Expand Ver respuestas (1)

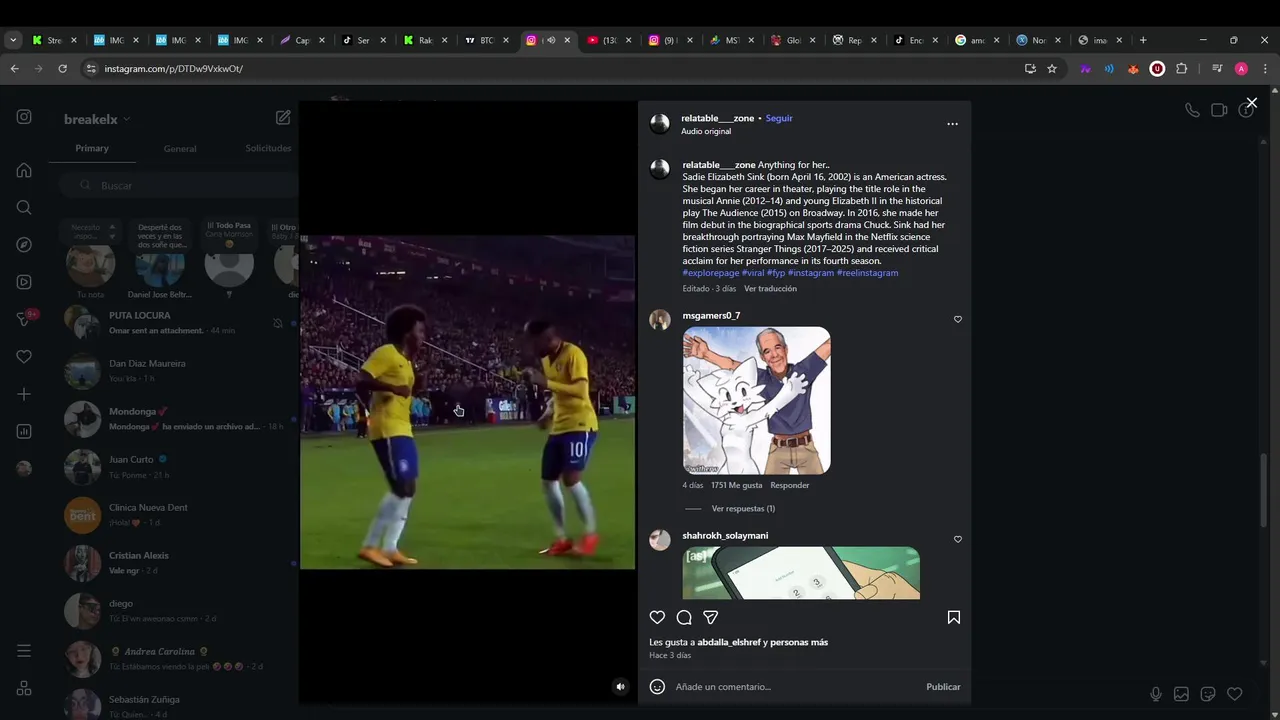[743, 508]
